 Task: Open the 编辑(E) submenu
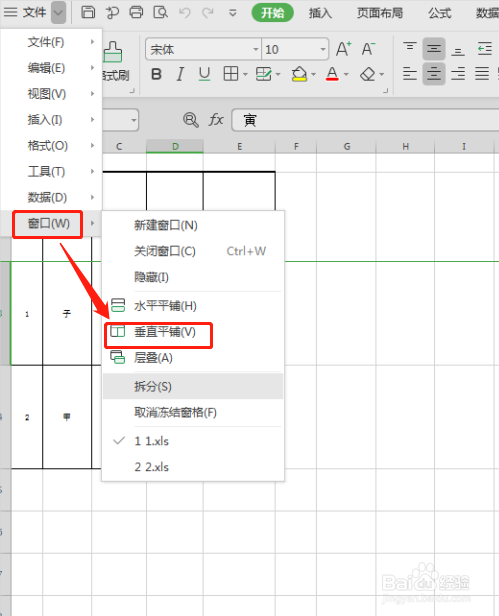(x=51, y=68)
